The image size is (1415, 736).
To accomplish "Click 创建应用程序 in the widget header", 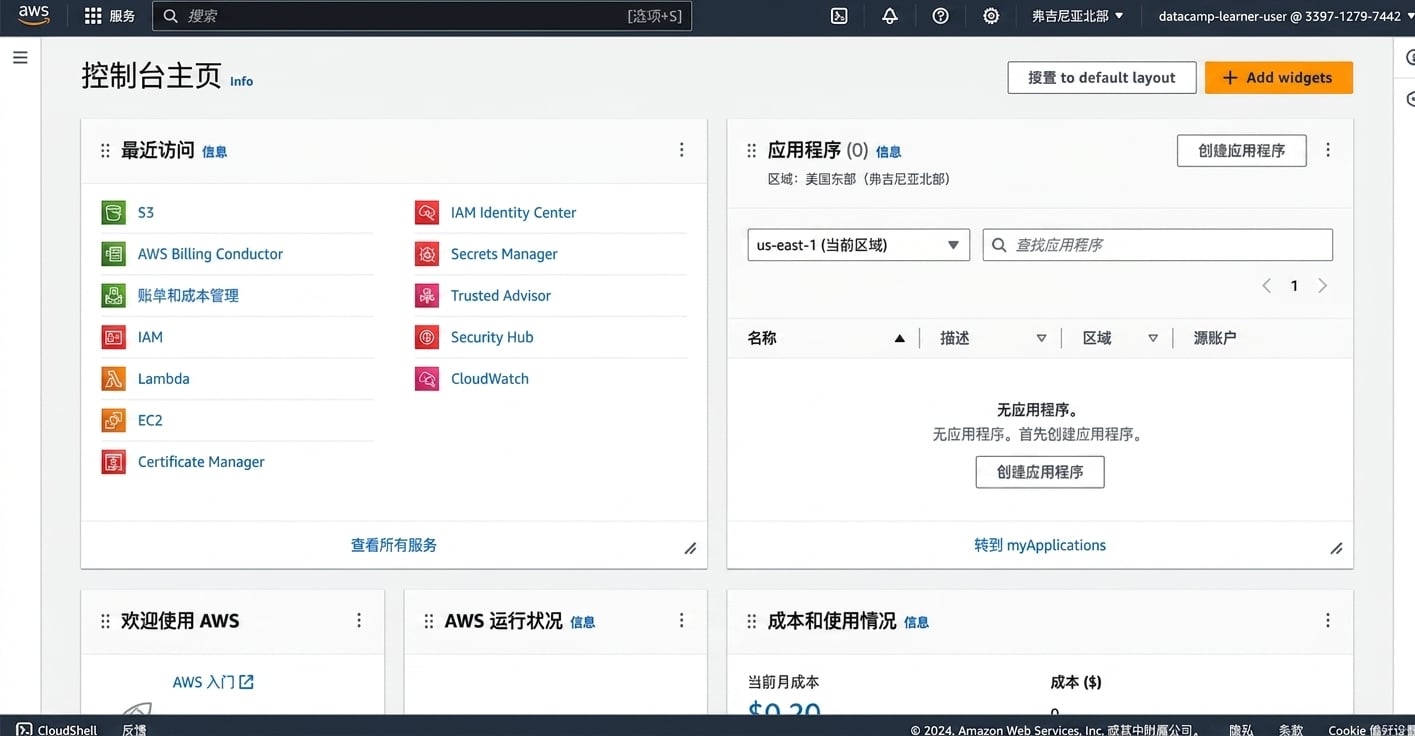I will (1242, 150).
